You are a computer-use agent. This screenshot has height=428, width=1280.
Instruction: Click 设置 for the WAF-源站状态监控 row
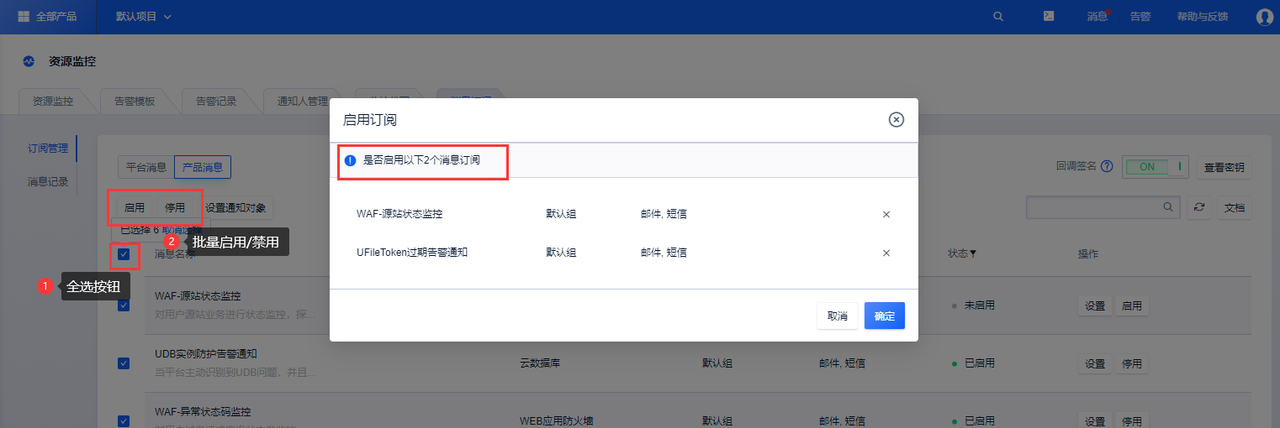pos(1095,305)
